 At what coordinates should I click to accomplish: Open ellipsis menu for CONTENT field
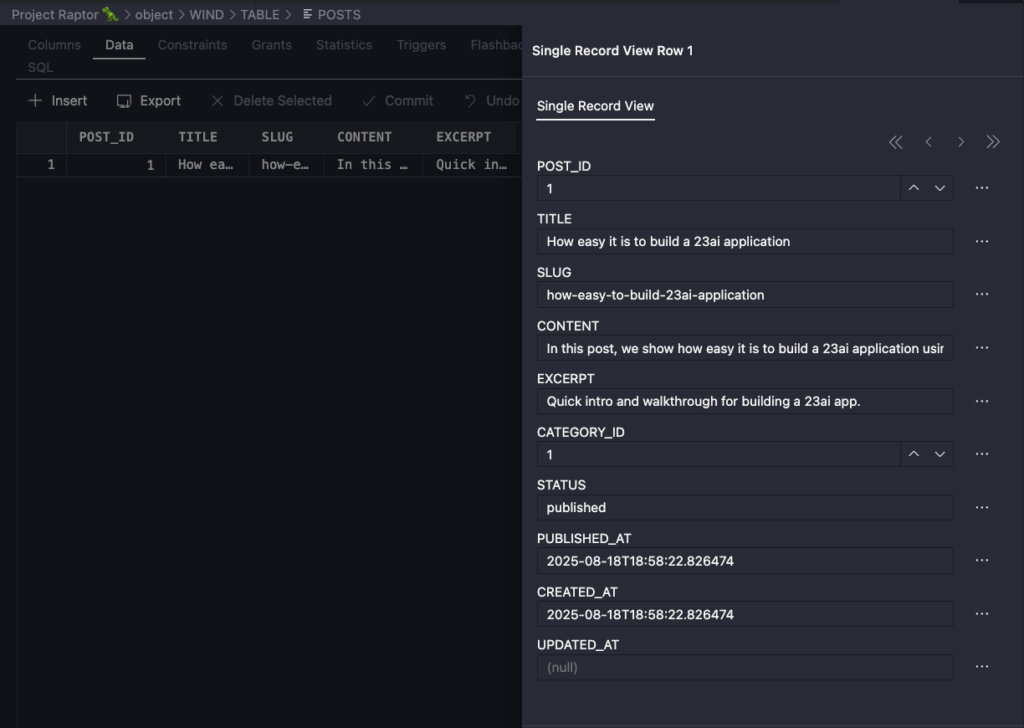982,348
